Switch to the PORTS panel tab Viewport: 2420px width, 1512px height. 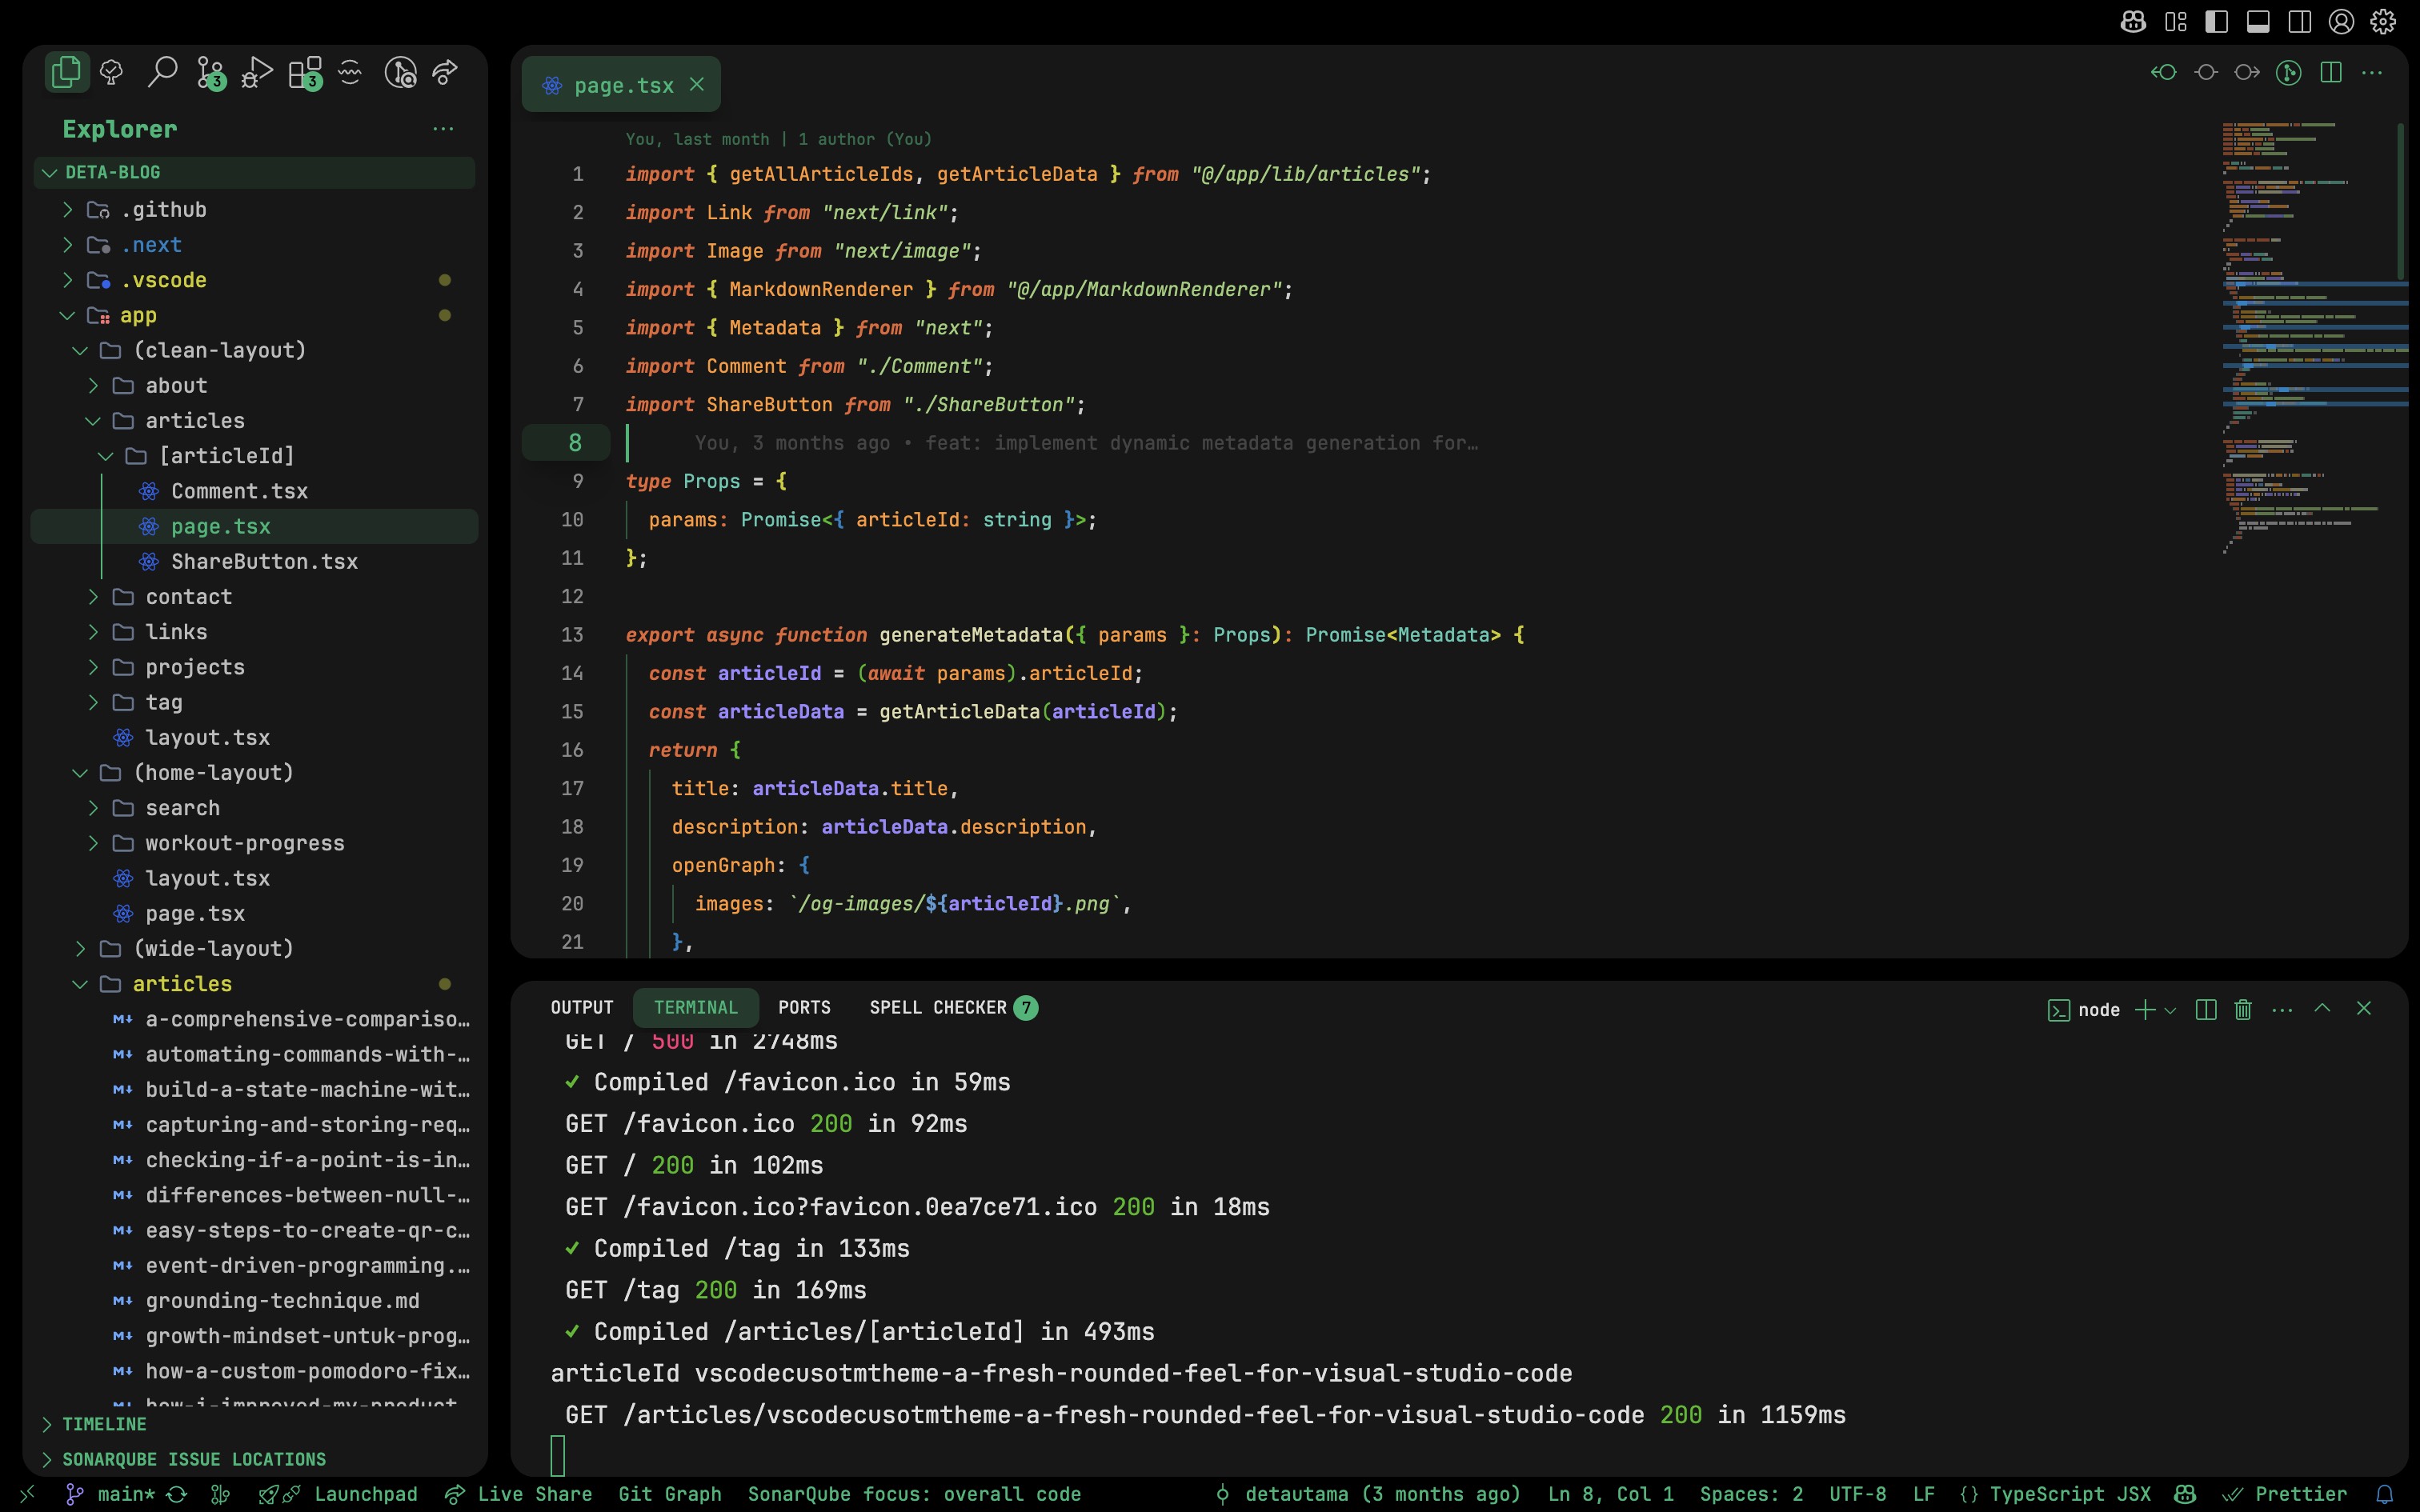pyautogui.click(x=804, y=1008)
